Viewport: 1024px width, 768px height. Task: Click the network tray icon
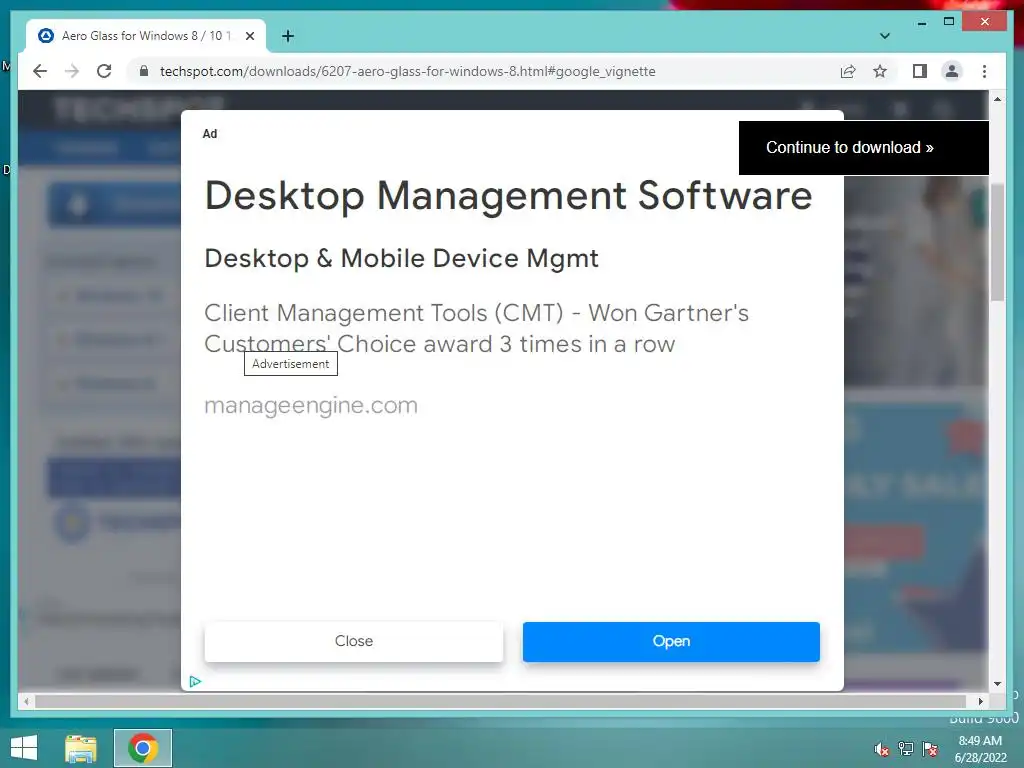(x=906, y=748)
